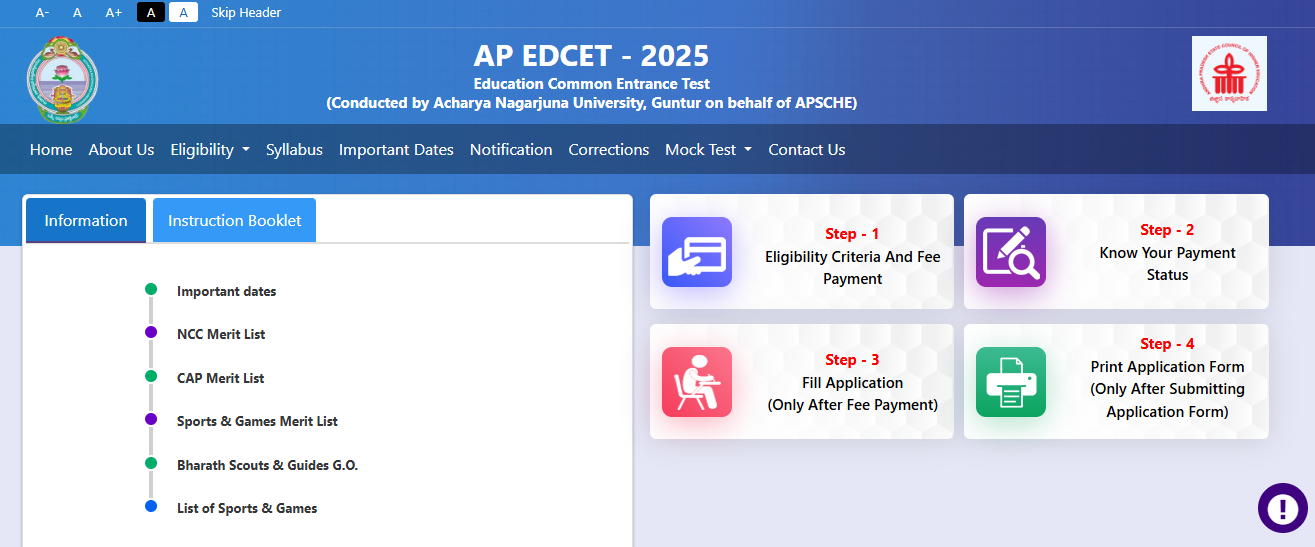Viewport: 1315px width, 547px height.
Task: Open Sports & Games Merit List
Action: (257, 421)
